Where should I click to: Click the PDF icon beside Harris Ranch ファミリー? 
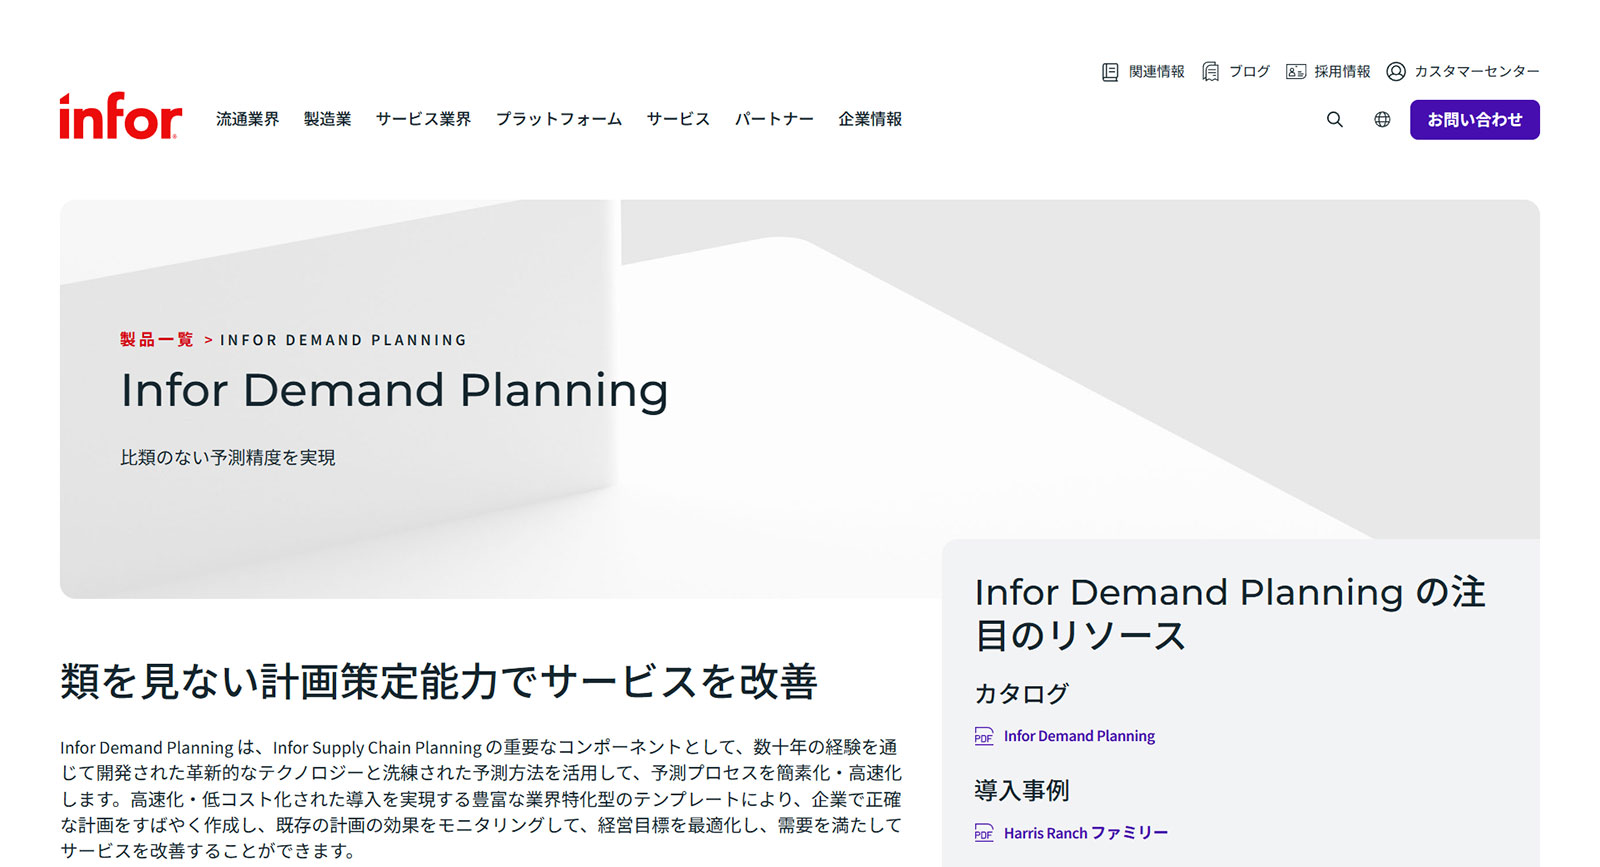pos(984,833)
